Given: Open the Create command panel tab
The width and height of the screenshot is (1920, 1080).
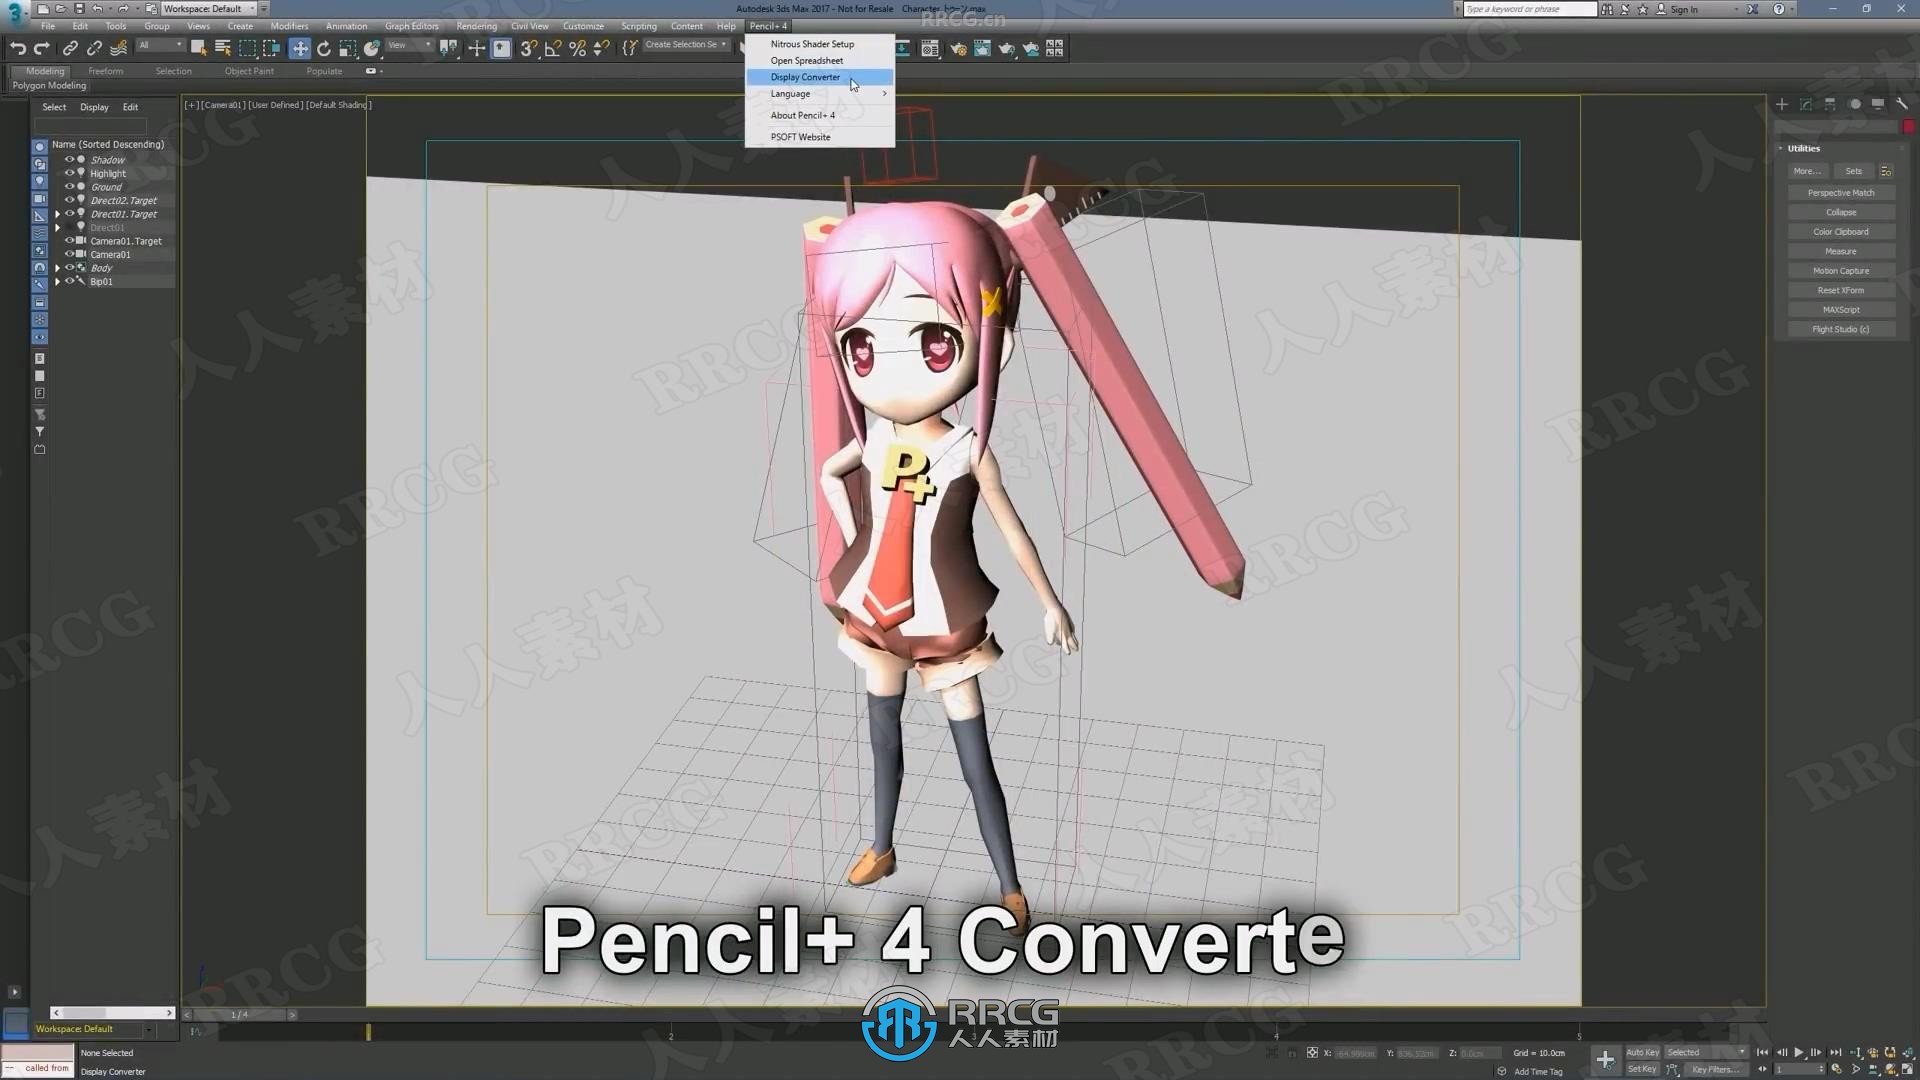Looking at the screenshot, I should click(1782, 104).
